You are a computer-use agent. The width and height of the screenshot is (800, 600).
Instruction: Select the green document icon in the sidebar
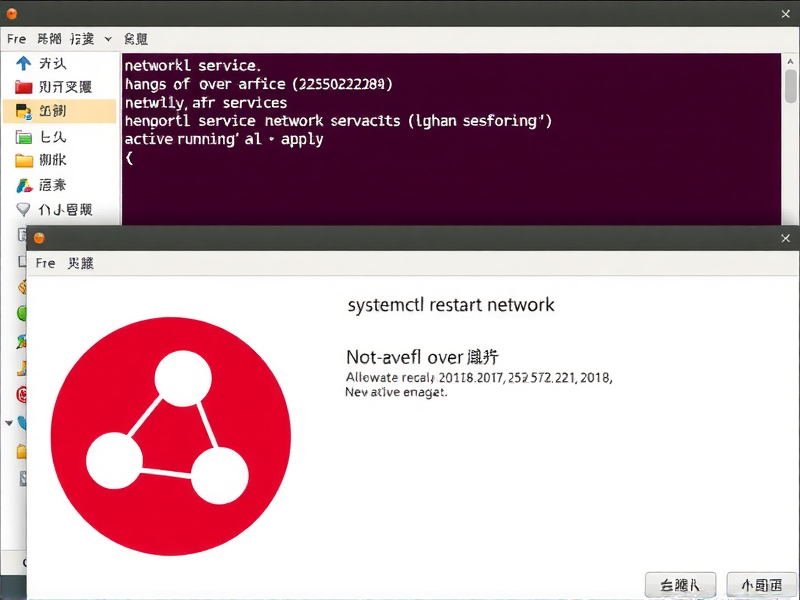point(25,137)
